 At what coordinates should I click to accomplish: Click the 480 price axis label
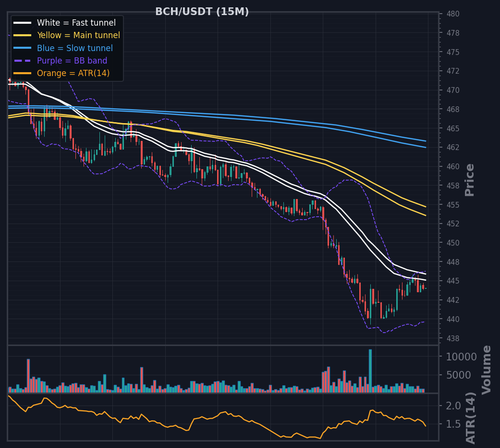(453, 14)
